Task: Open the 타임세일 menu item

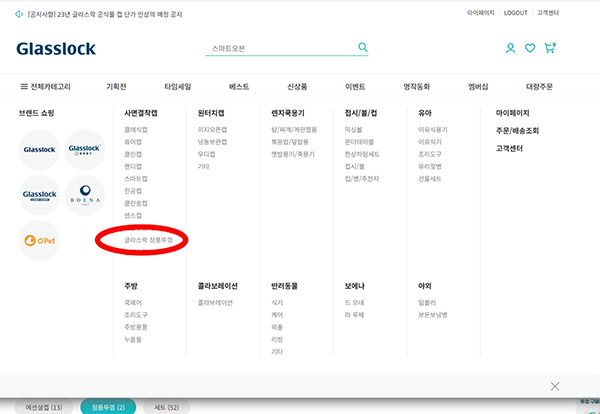Action: 178,86
